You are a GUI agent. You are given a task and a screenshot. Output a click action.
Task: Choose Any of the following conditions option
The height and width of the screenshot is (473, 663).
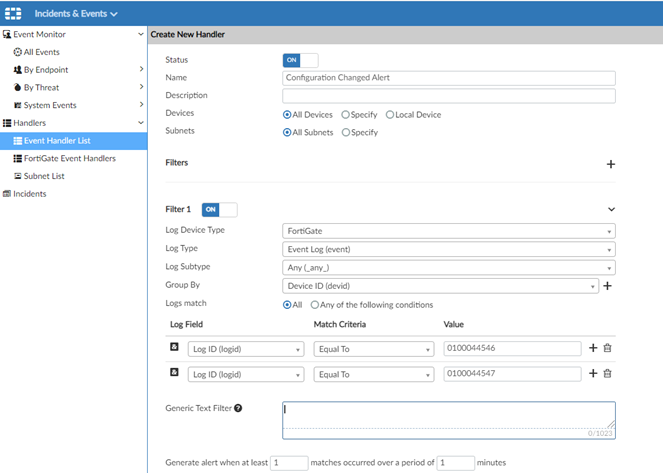click(316, 305)
